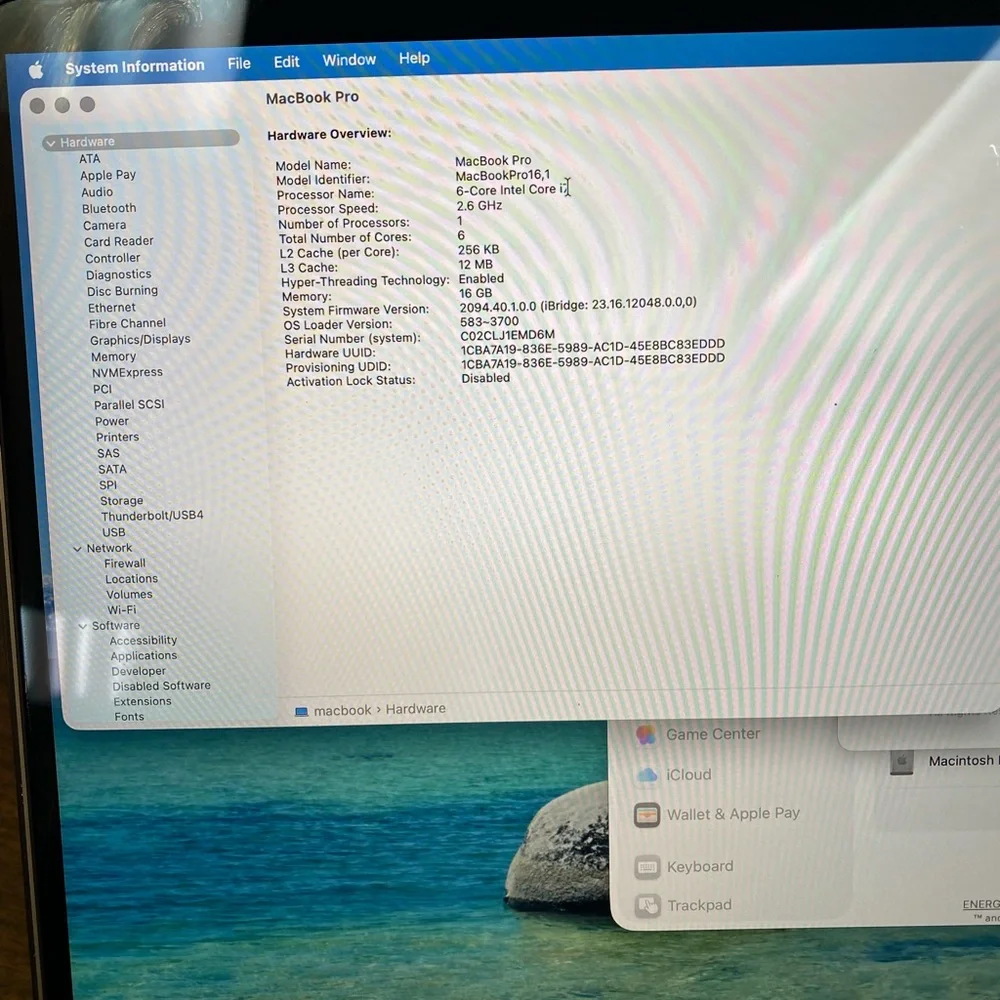Click the Keyboard settings icon
Image resolution: width=1000 pixels, height=1000 pixels.
click(x=647, y=867)
